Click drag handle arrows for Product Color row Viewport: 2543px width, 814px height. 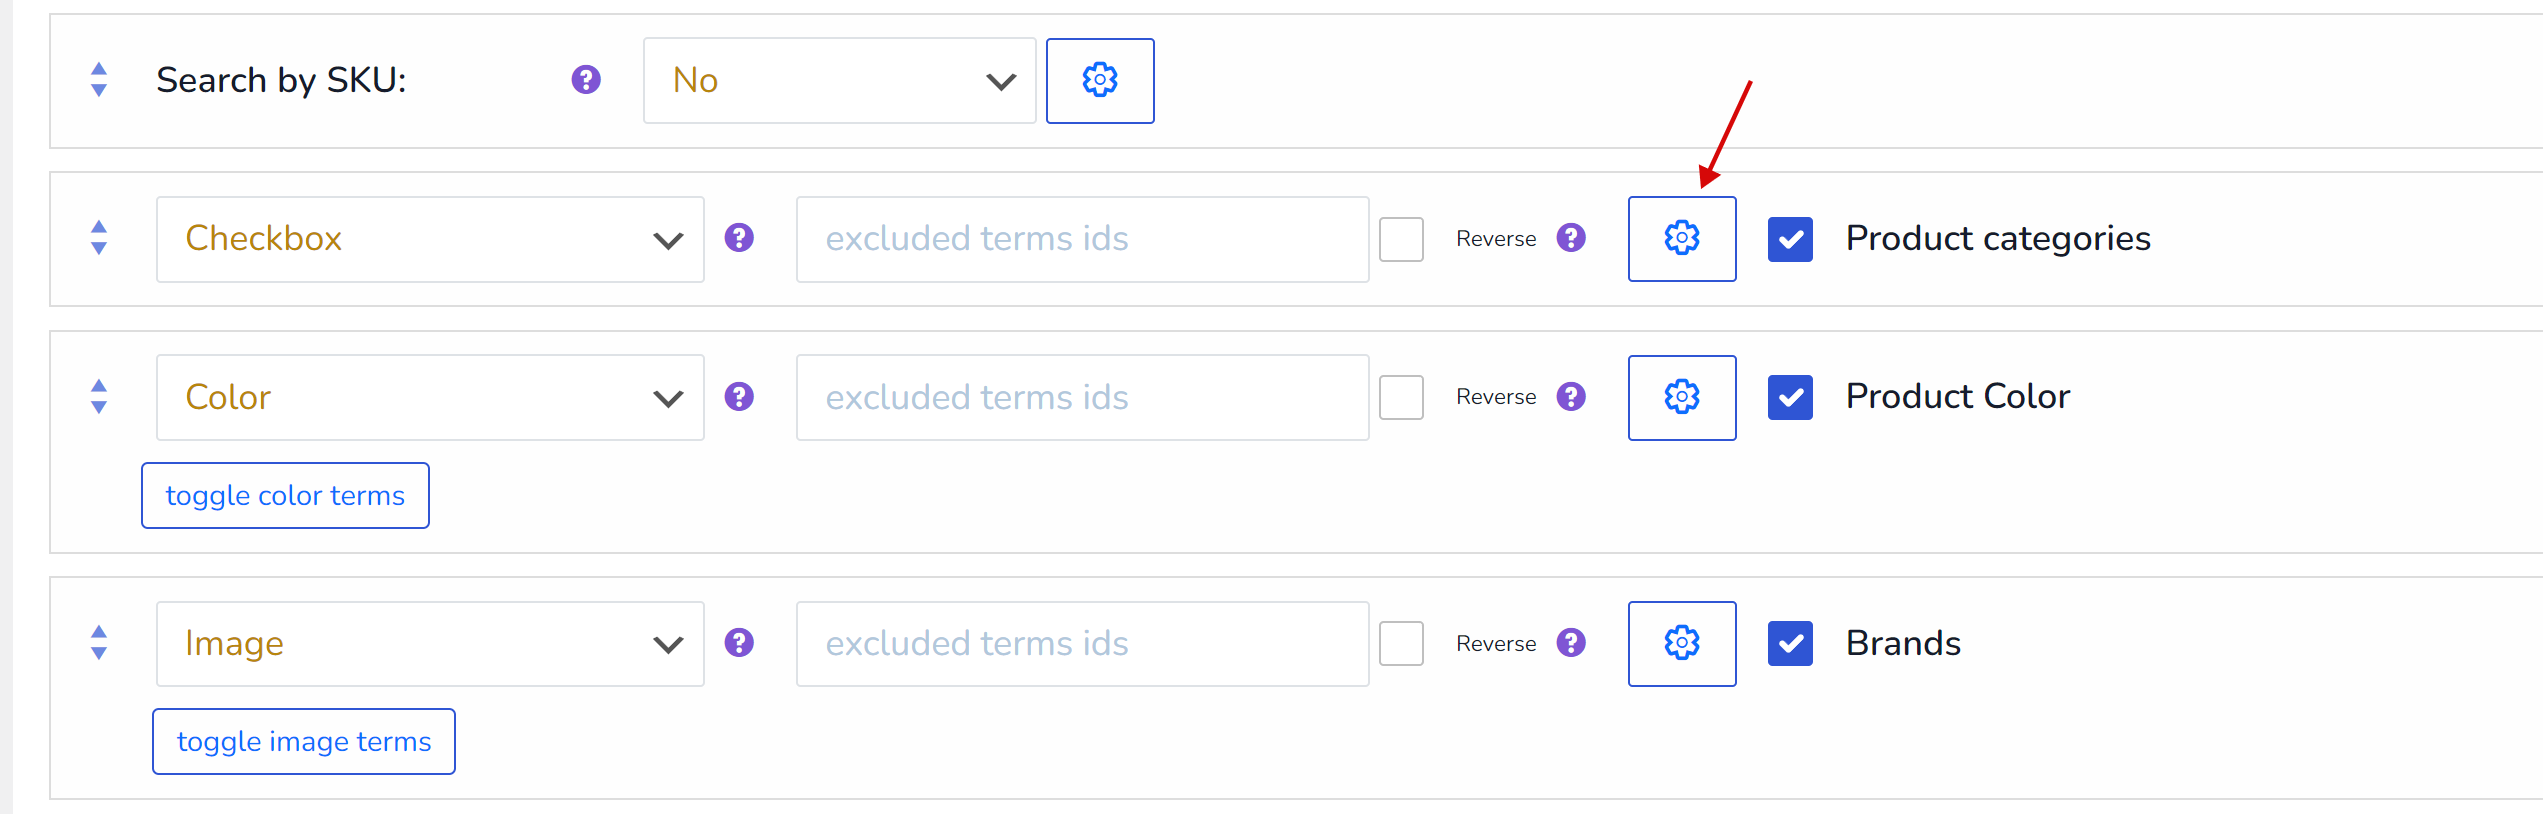pos(99,397)
